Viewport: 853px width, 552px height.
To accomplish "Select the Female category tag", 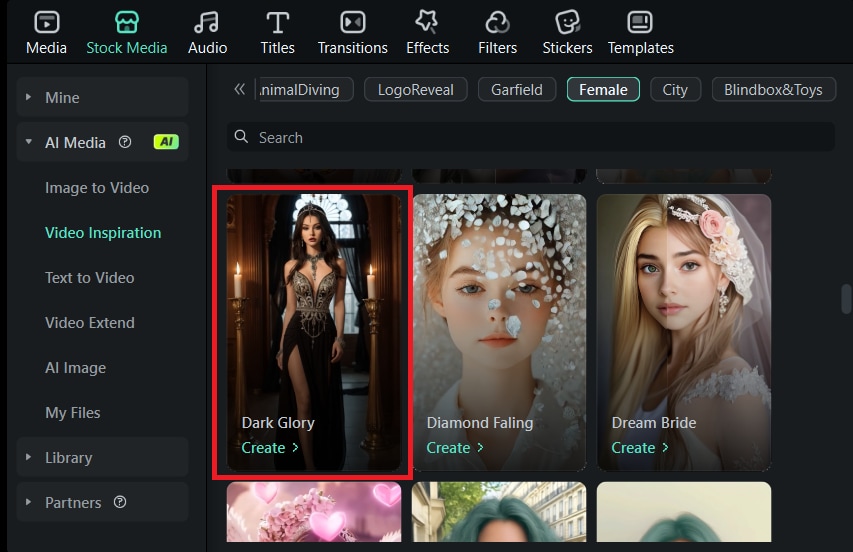I will (603, 89).
